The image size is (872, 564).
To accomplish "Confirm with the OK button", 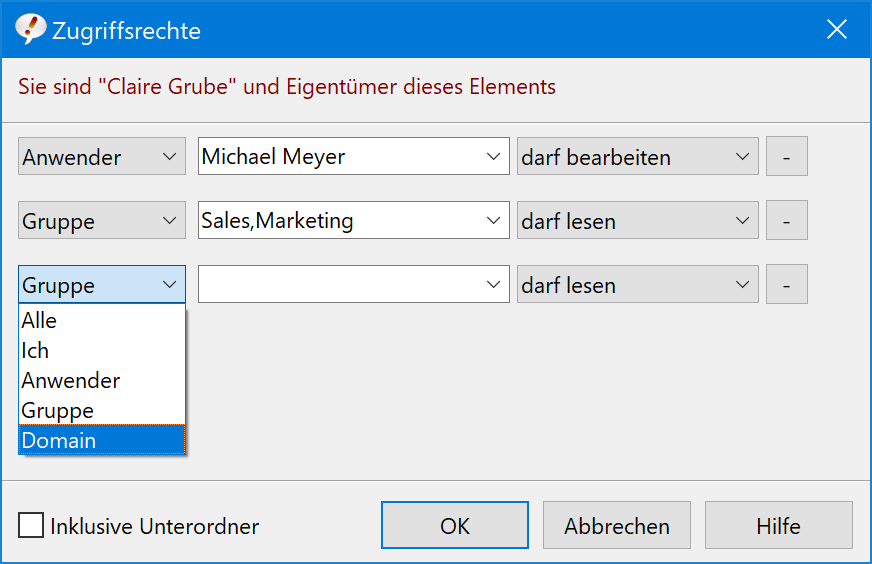I will [455, 525].
